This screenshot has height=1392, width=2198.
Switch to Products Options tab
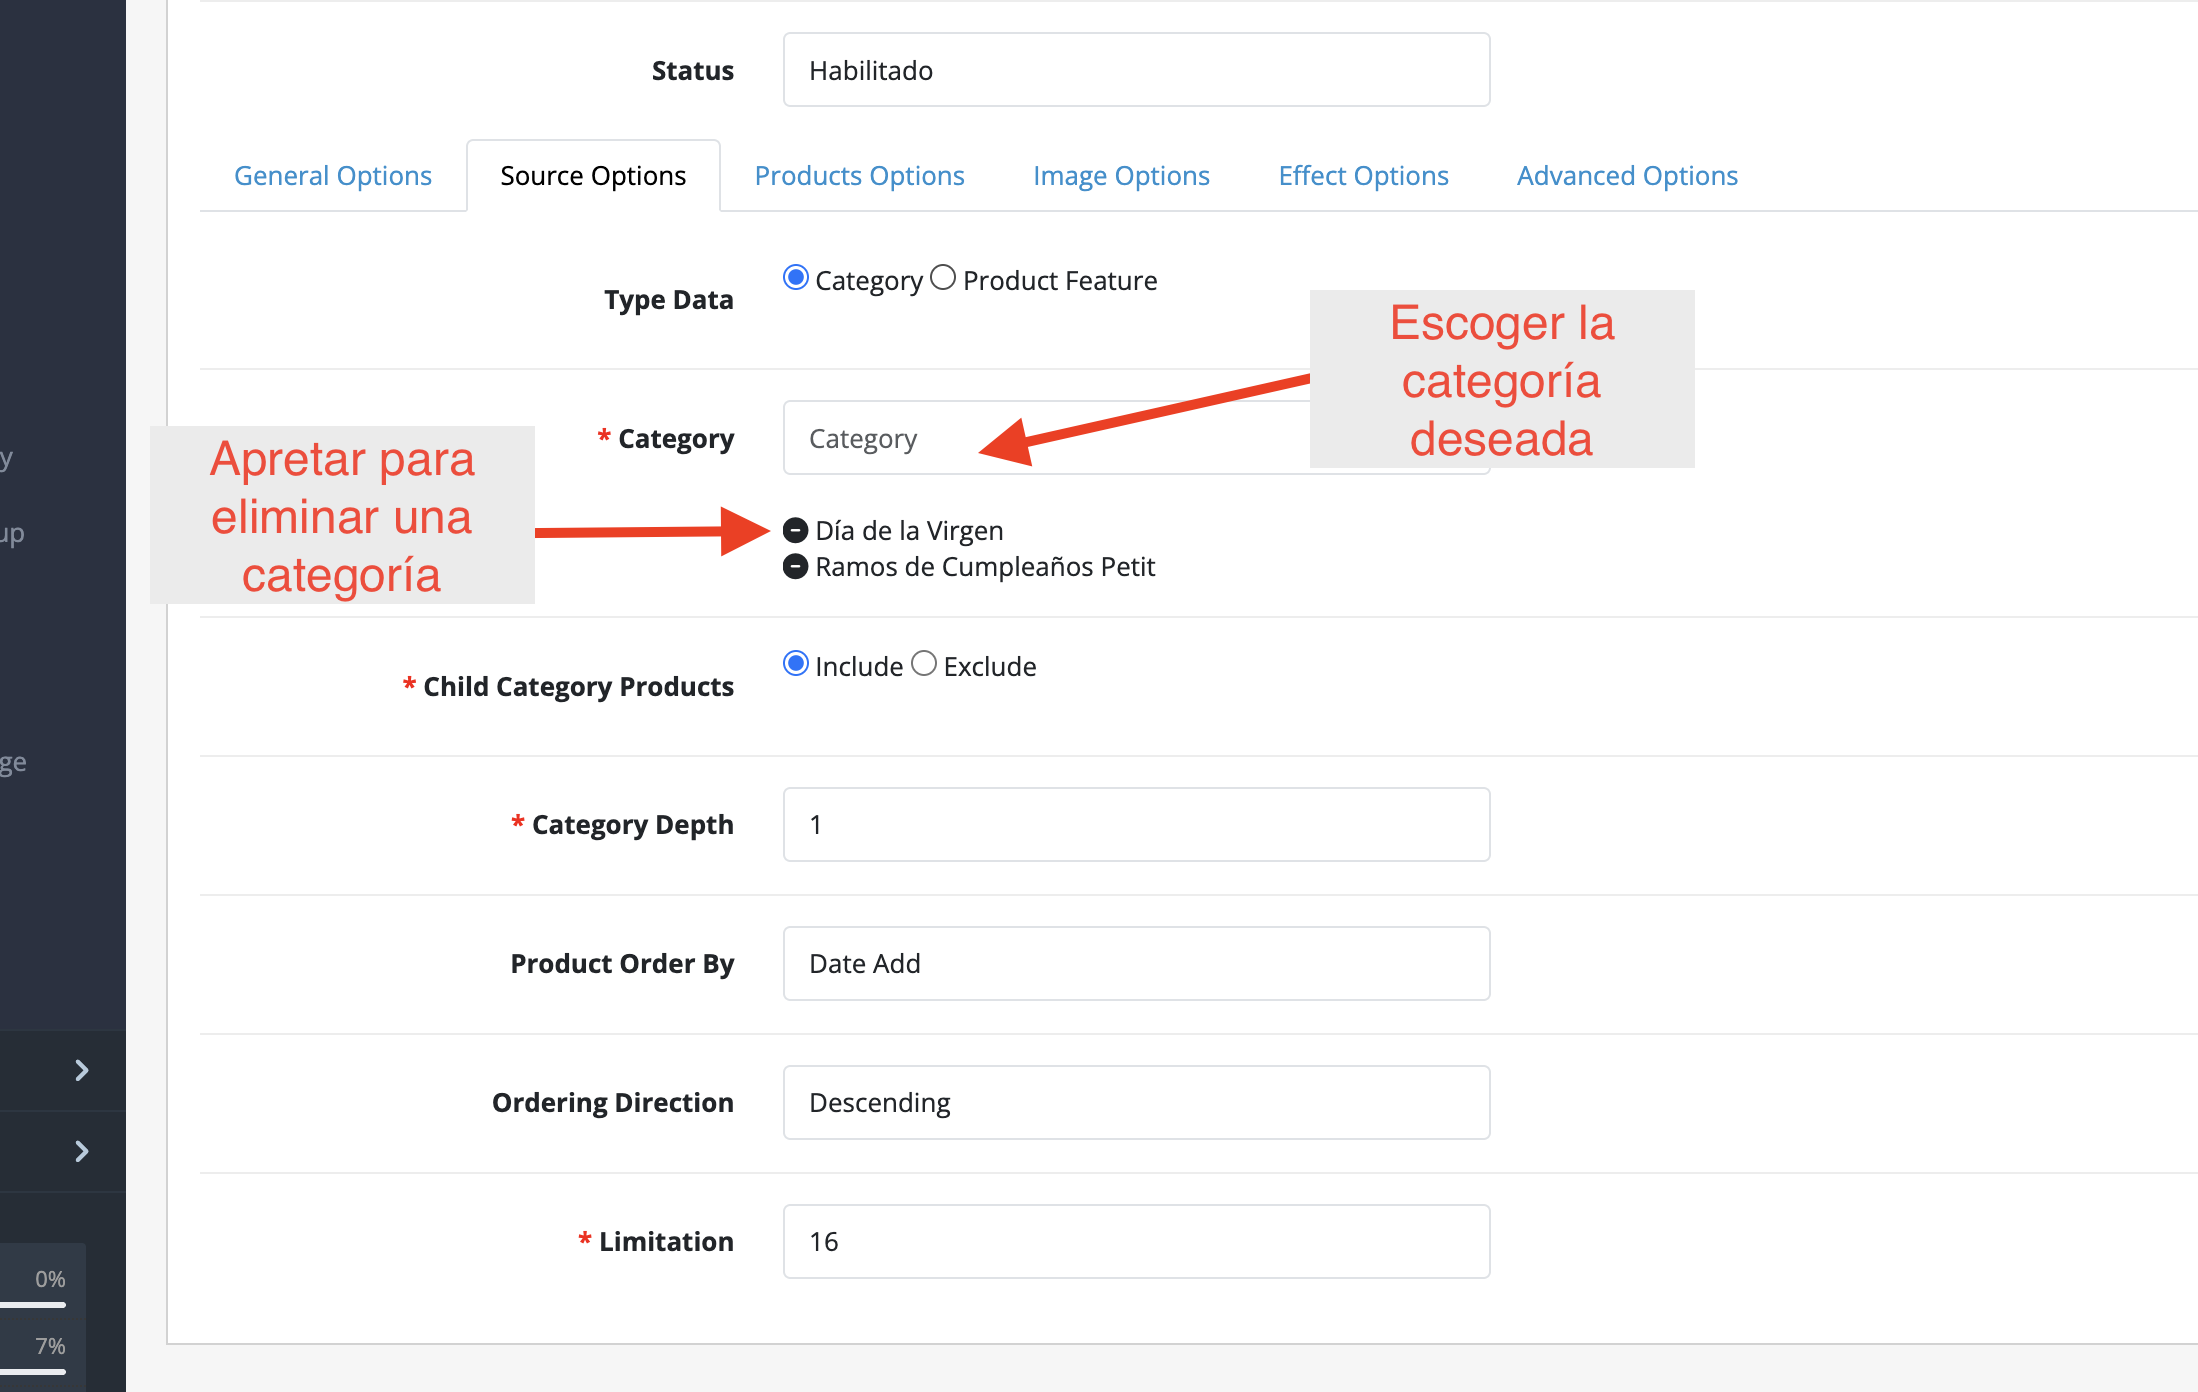[x=859, y=176]
